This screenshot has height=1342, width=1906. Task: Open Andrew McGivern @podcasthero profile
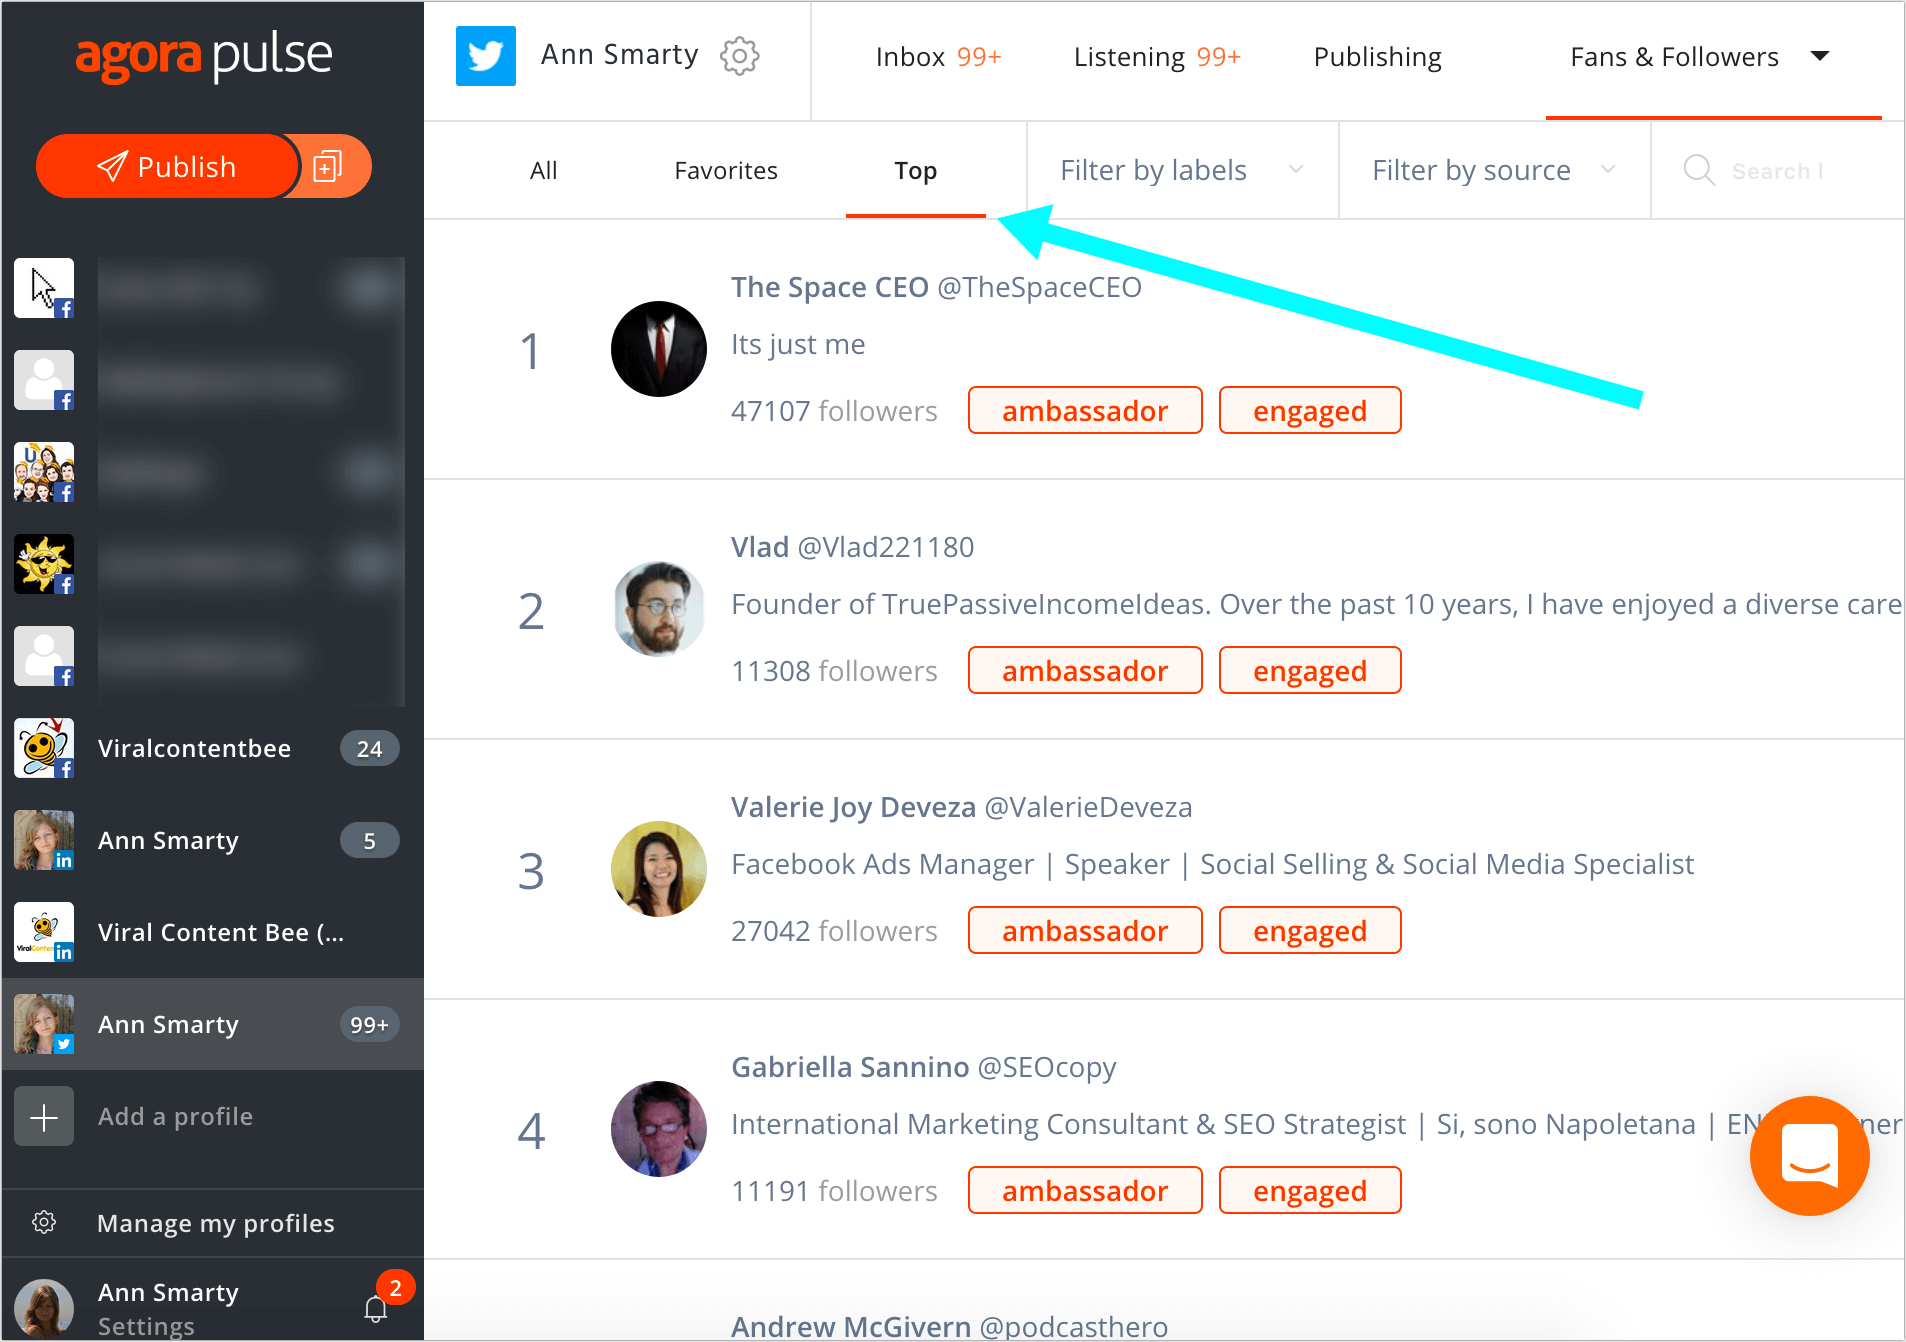(x=949, y=1326)
